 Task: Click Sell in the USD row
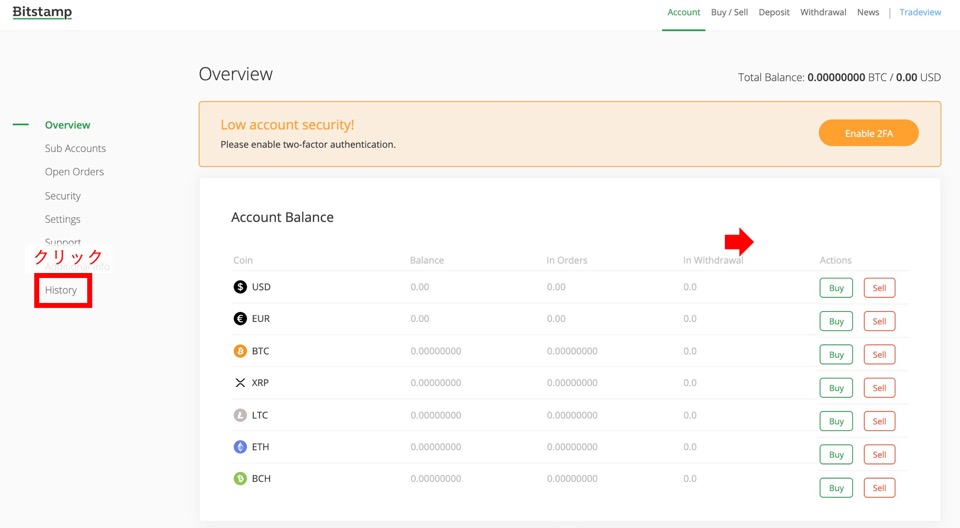click(x=879, y=288)
